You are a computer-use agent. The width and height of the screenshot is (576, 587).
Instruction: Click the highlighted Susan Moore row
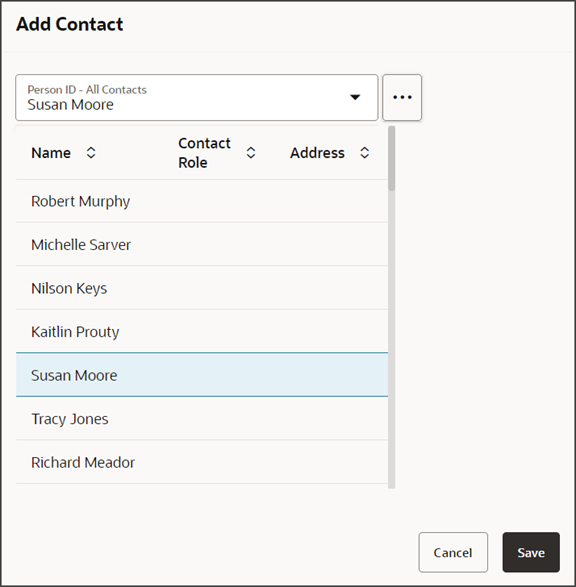[202, 375]
